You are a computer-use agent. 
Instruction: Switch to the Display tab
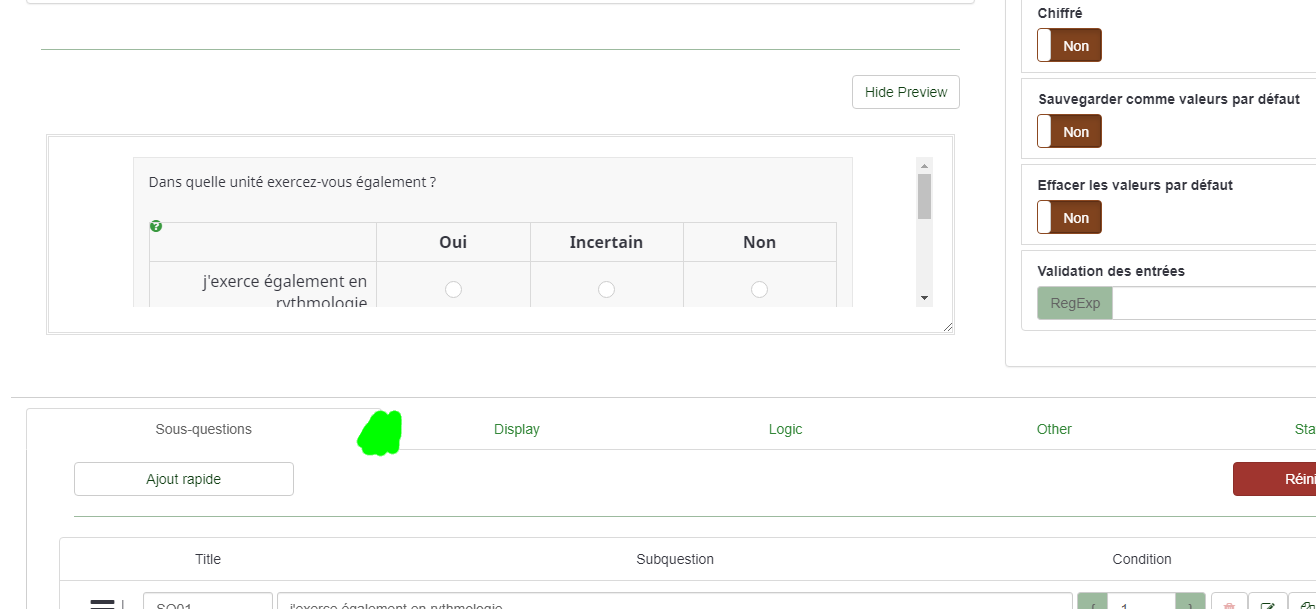[x=517, y=429]
